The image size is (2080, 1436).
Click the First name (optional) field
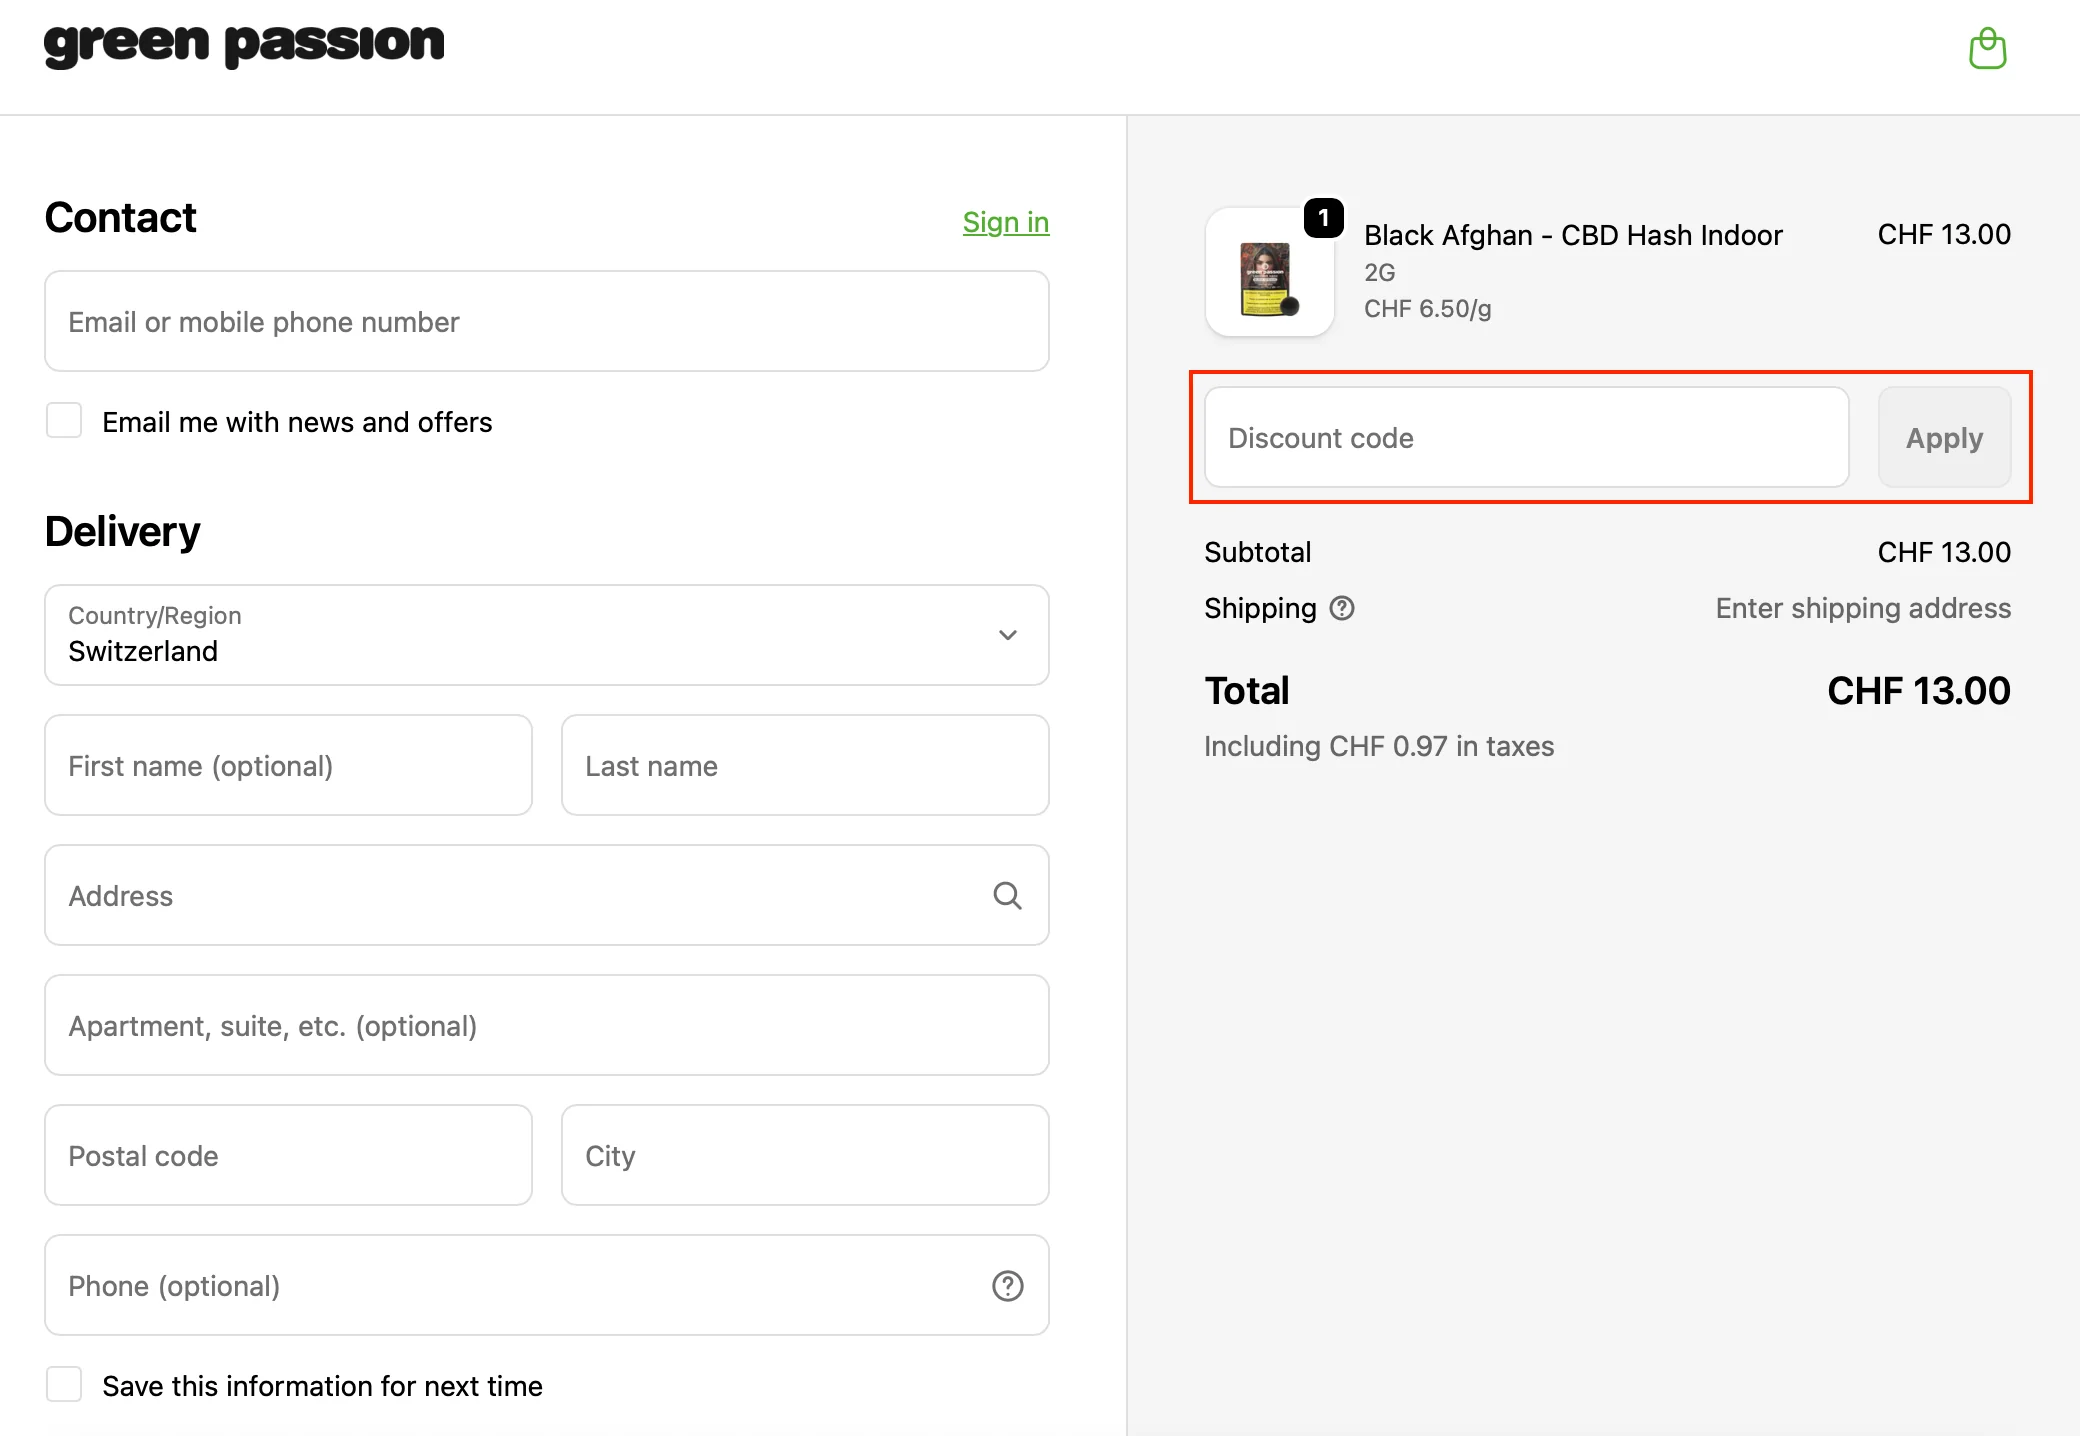point(288,766)
